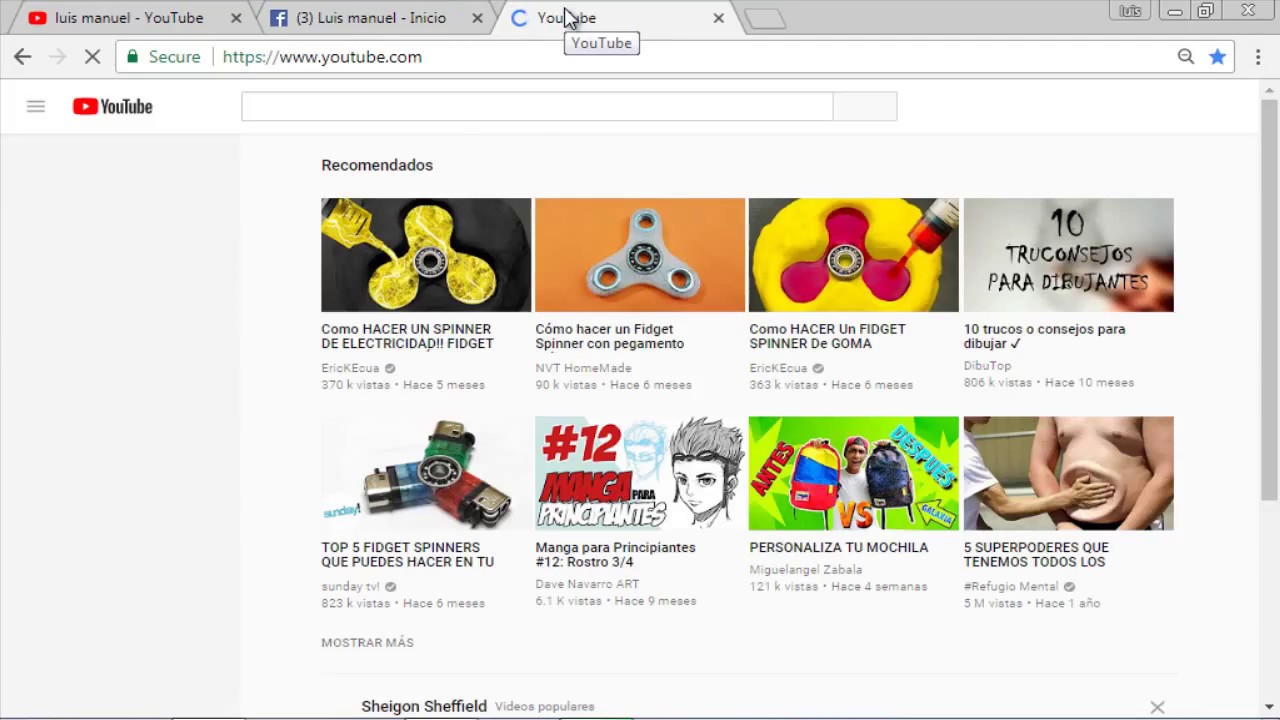The image size is (1280, 720).
Task: Click title 'Cómo hacer un Fidget Spinner con pegamento'
Action: [x=610, y=336]
